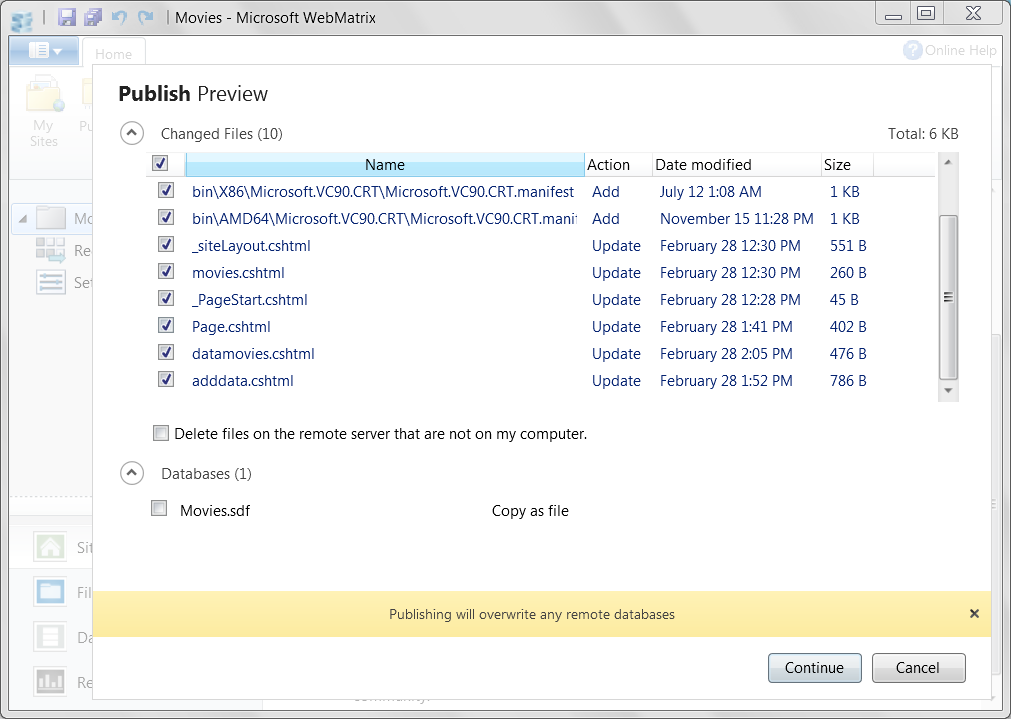Sort by the Action column header
The height and width of the screenshot is (719, 1011).
click(x=618, y=165)
